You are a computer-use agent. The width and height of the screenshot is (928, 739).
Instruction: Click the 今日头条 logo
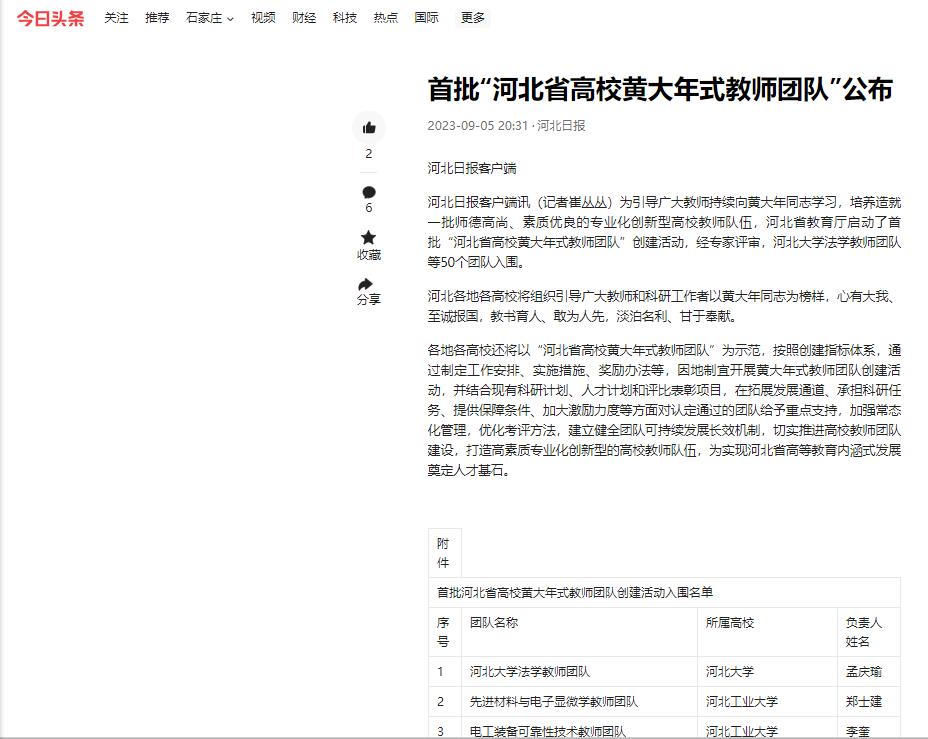coord(51,18)
